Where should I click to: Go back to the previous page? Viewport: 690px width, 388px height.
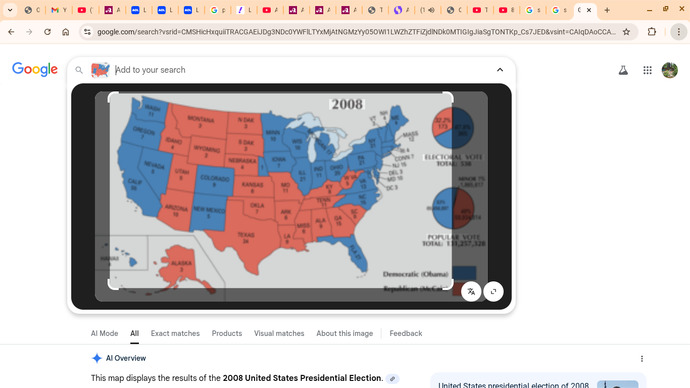[x=11, y=32]
